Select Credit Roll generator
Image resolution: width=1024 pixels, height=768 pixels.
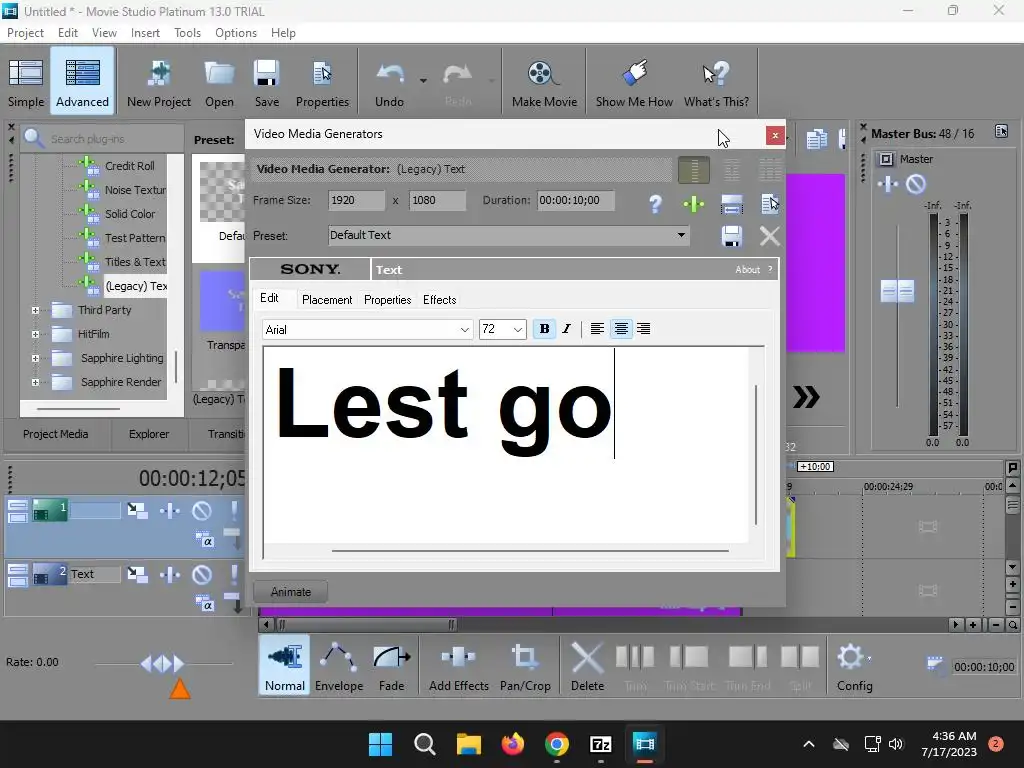pyautogui.click(x=129, y=166)
